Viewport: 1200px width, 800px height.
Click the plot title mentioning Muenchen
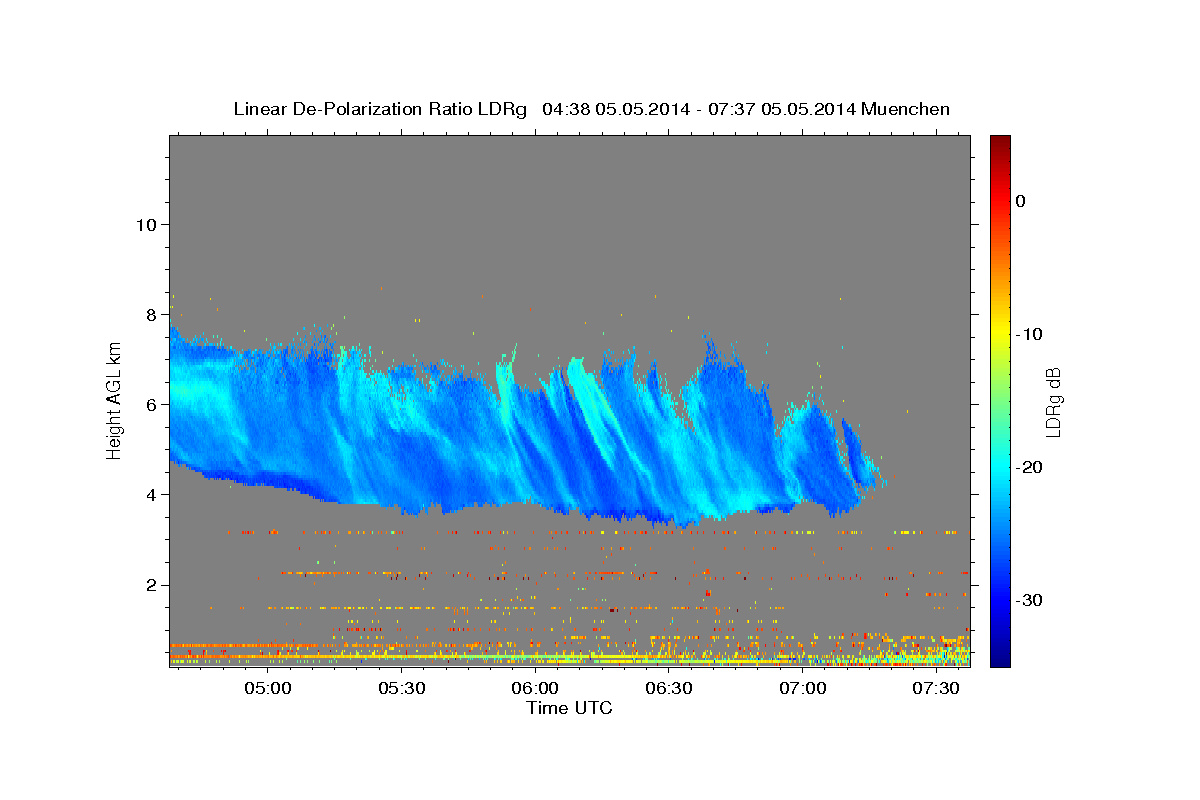click(x=591, y=109)
